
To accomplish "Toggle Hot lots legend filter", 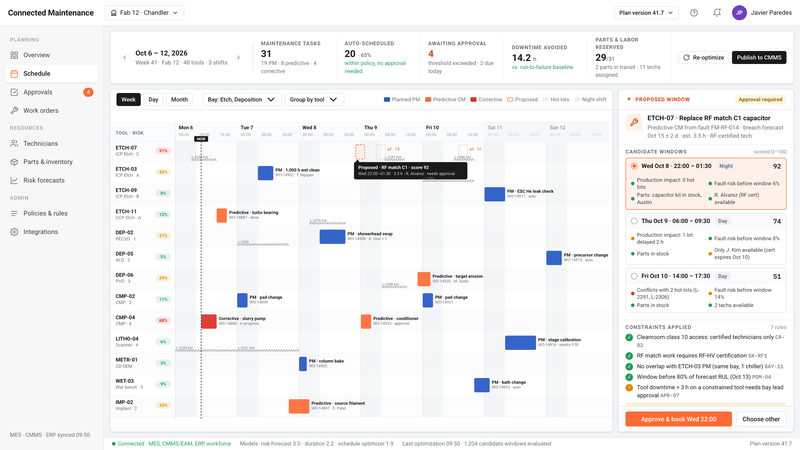I will [x=556, y=99].
